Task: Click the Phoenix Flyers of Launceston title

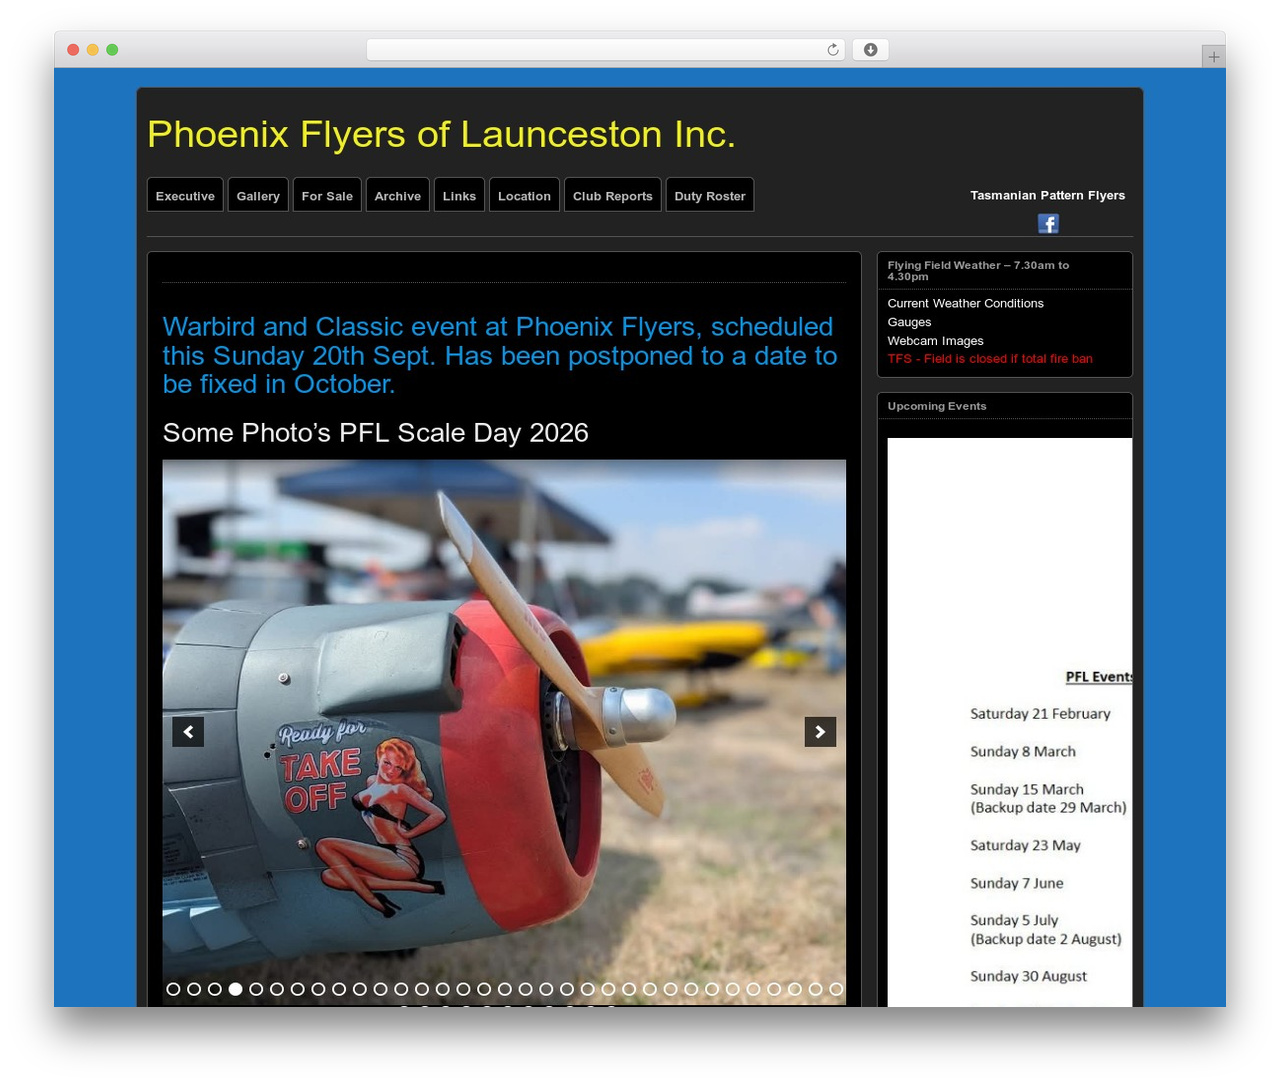Action: (x=441, y=134)
